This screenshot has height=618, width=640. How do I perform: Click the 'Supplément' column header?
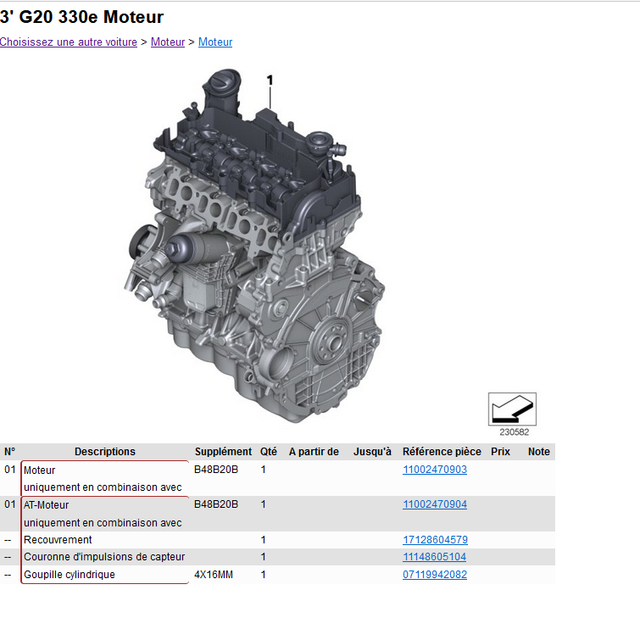point(223,451)
